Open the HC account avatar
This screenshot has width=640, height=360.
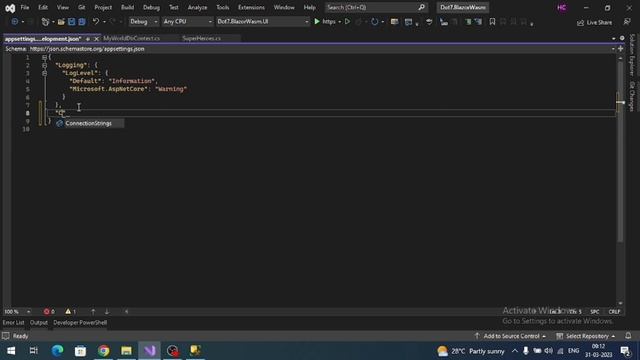(562, 8)
